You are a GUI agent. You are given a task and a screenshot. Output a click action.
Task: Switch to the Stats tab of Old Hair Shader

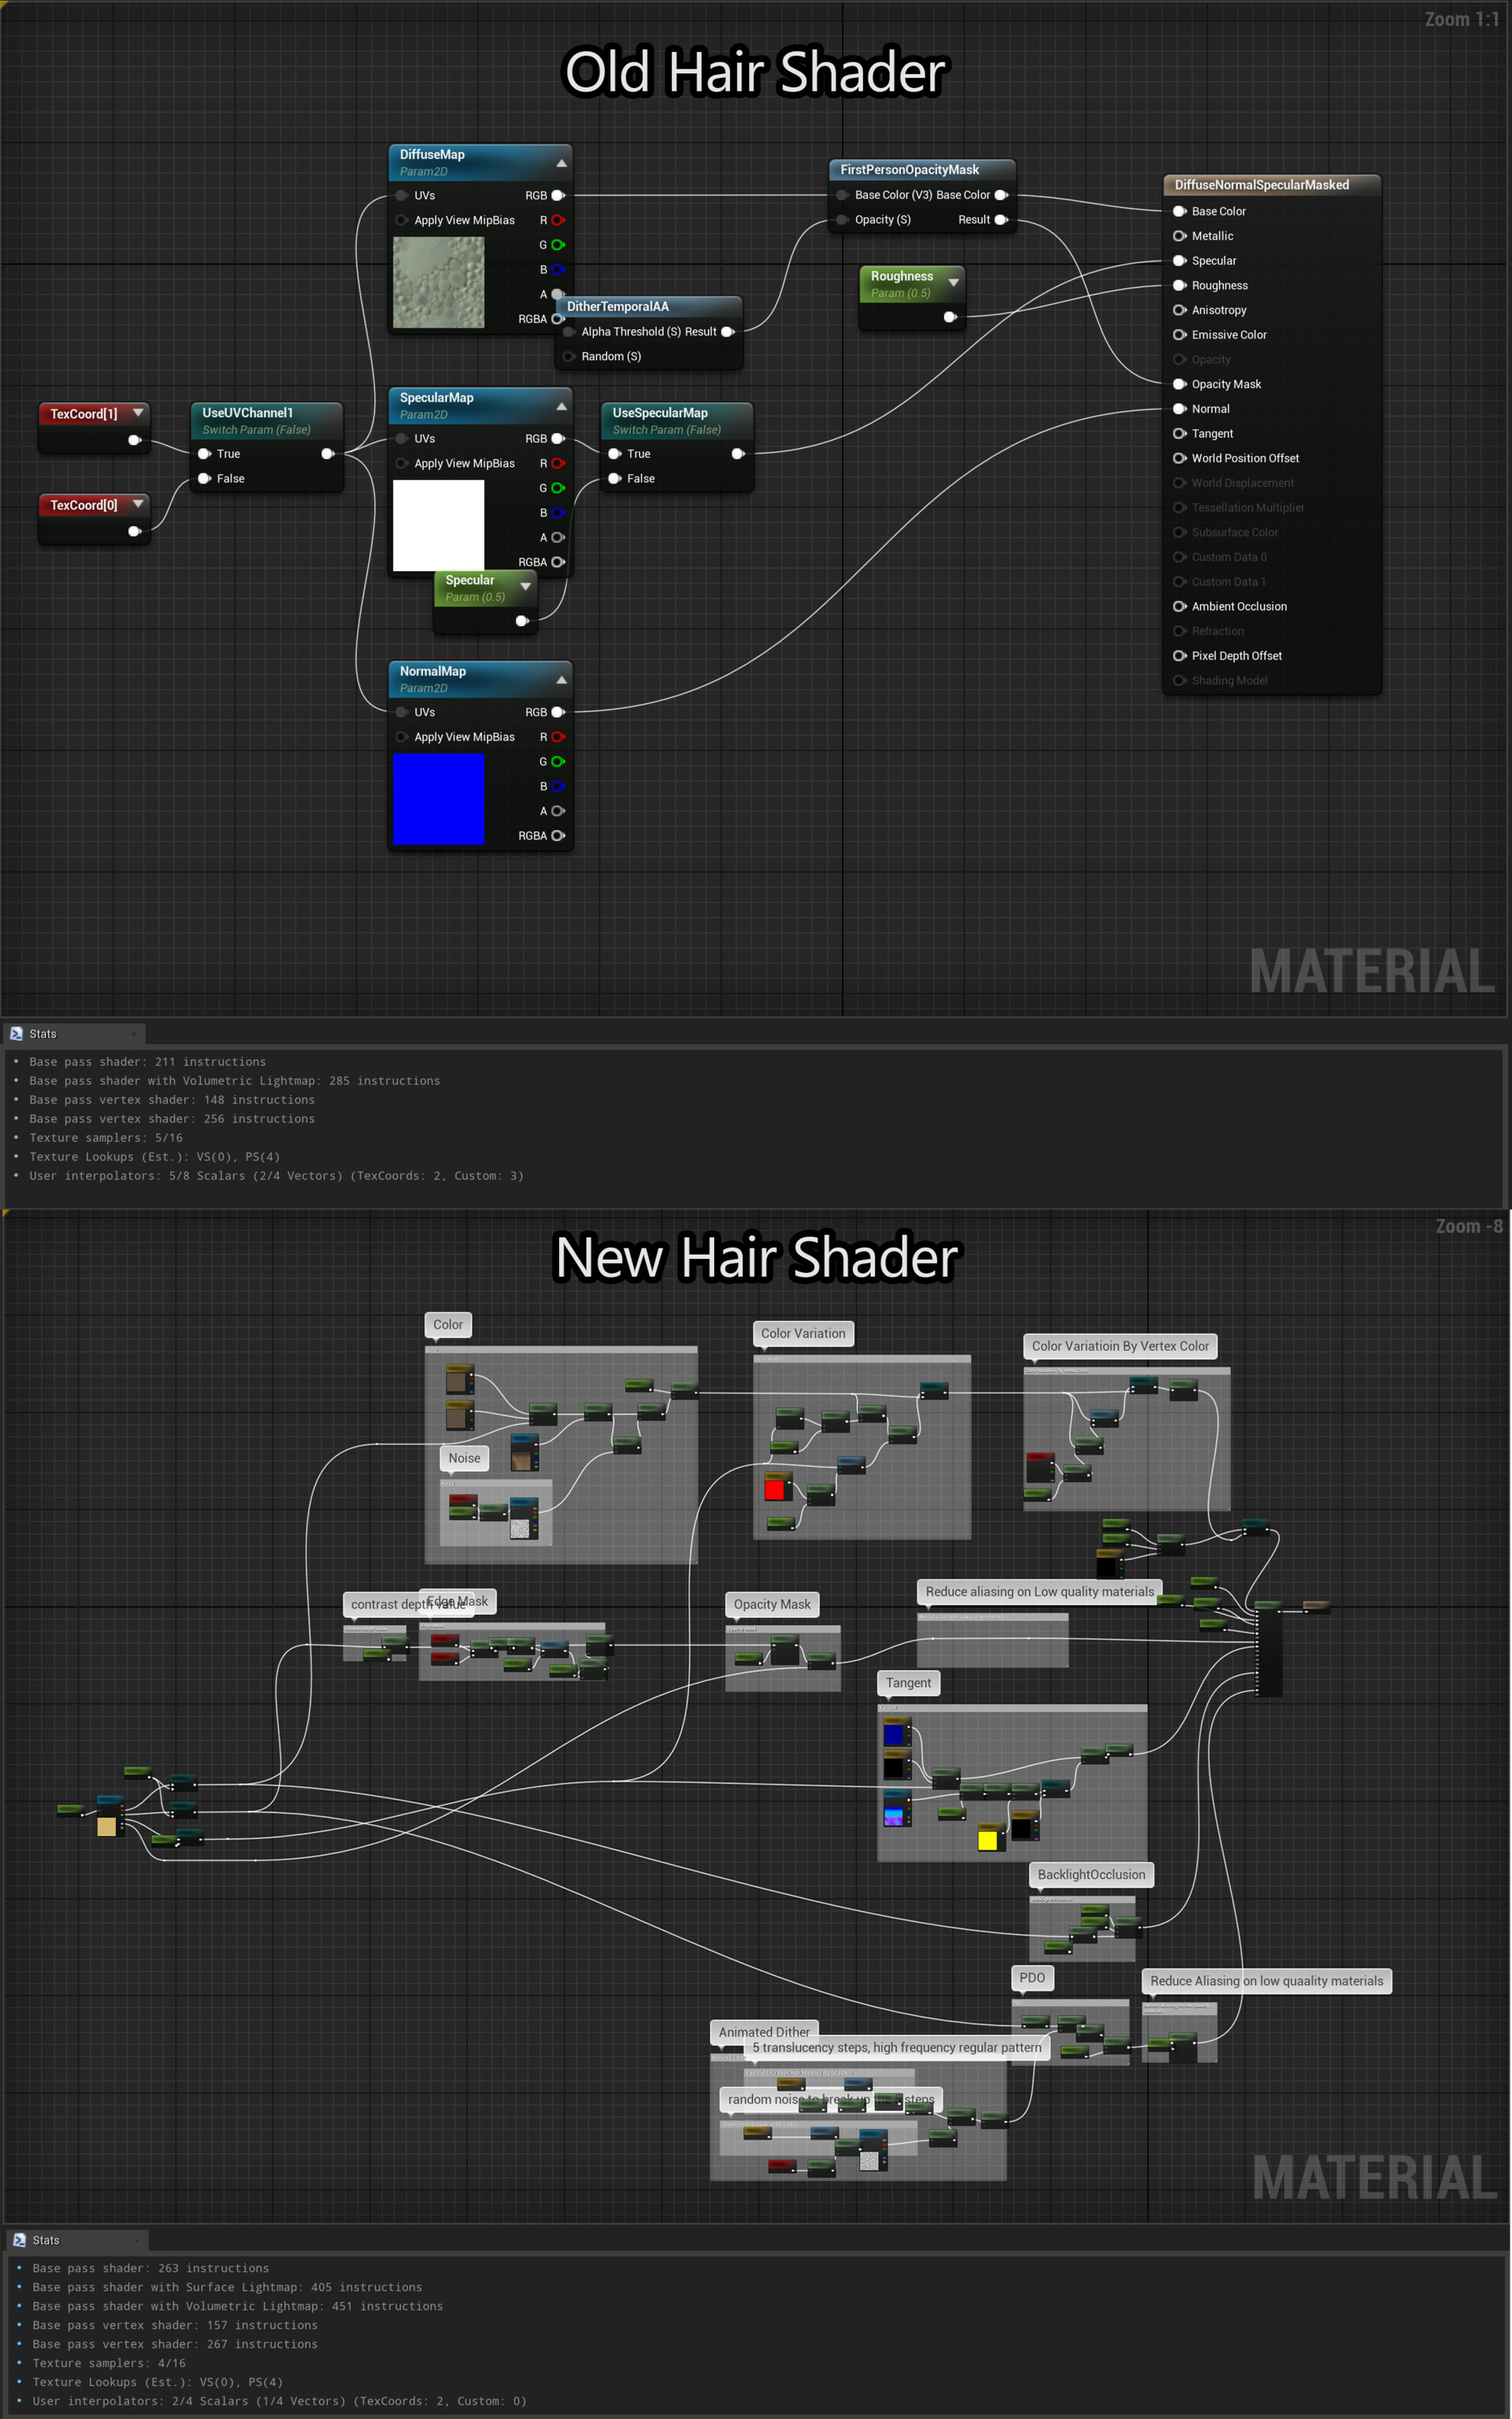point(43,1033)
